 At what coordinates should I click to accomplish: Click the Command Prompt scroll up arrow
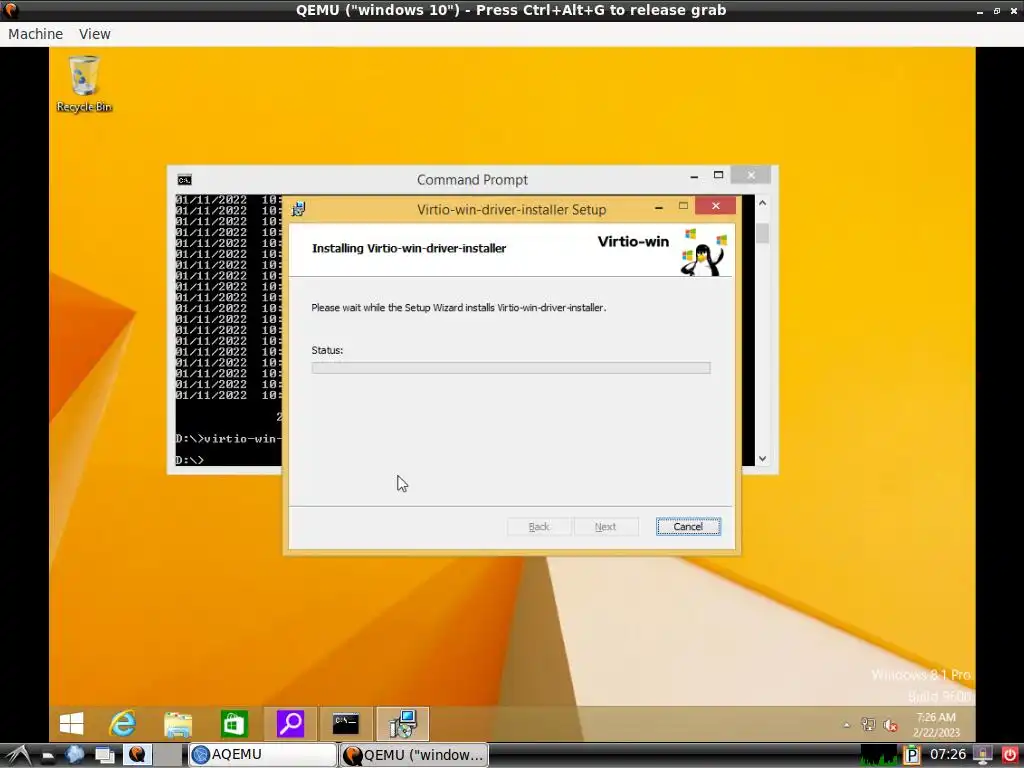click(762, 203)
